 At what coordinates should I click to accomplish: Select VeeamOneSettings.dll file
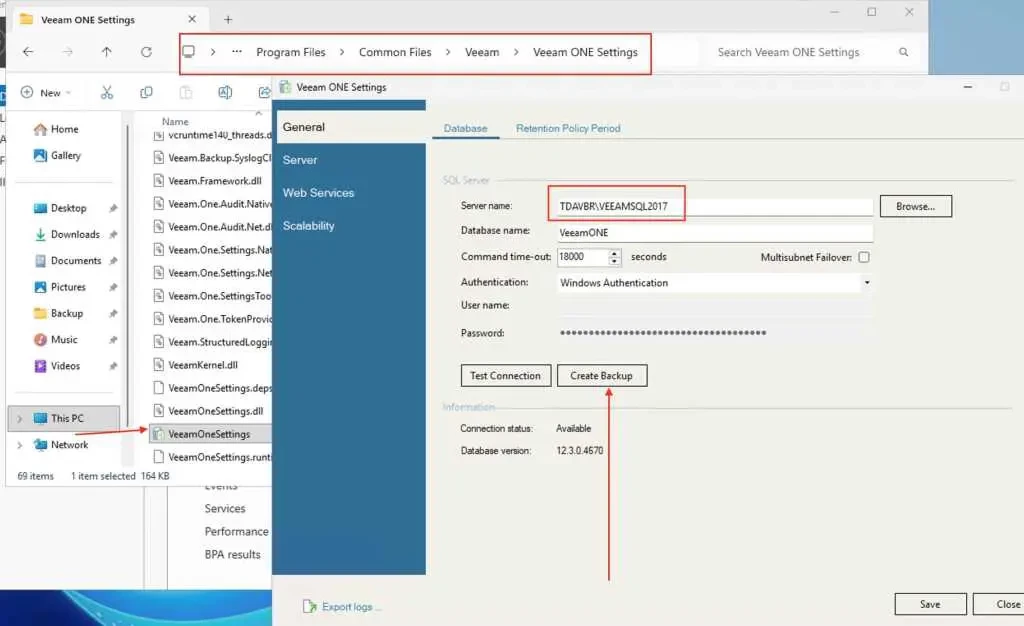(x=216, y=411)
